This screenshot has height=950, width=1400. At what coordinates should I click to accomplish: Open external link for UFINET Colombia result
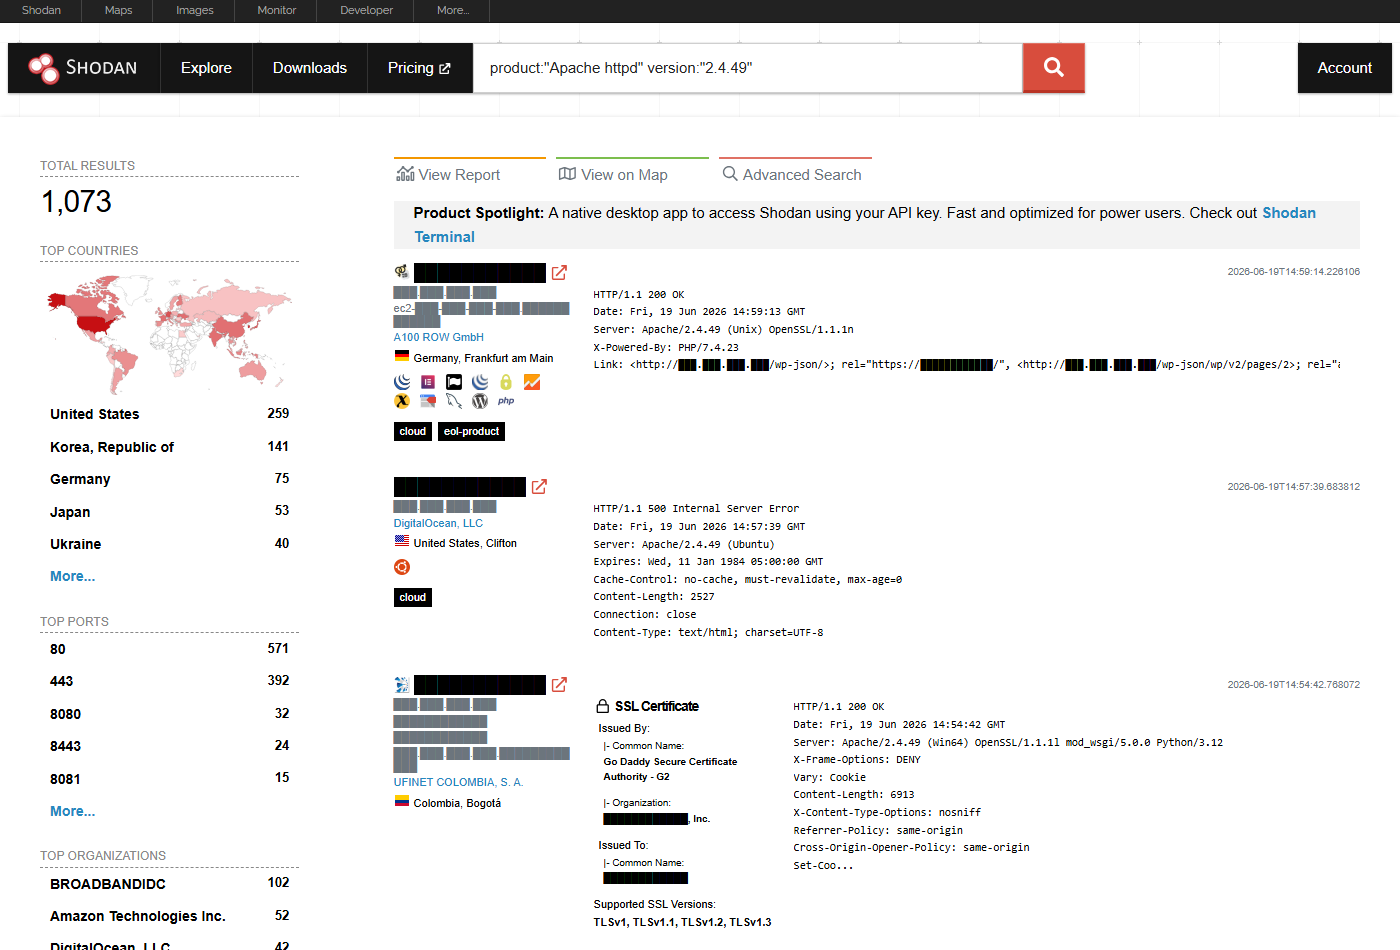[559, 685]
